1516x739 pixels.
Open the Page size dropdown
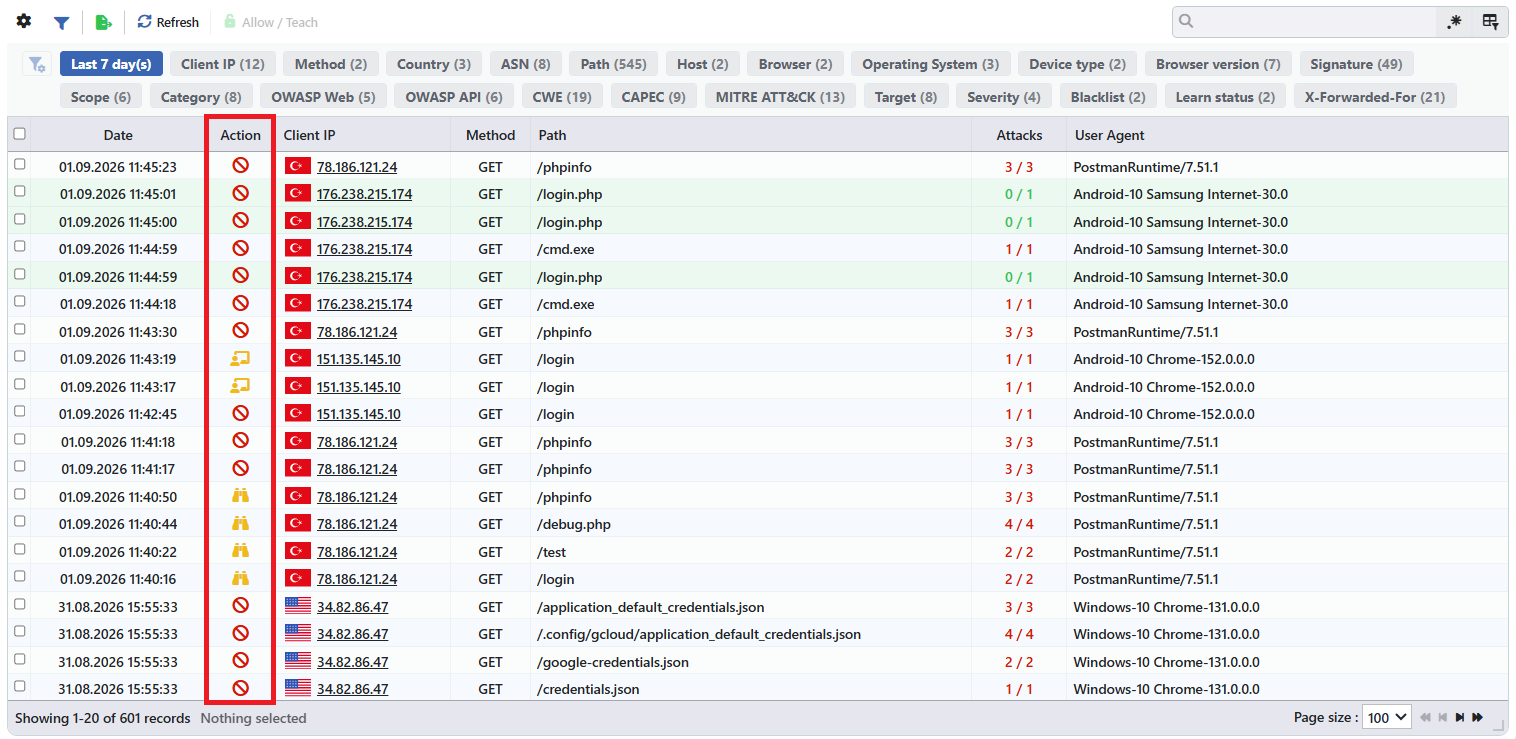point(1387,717)
